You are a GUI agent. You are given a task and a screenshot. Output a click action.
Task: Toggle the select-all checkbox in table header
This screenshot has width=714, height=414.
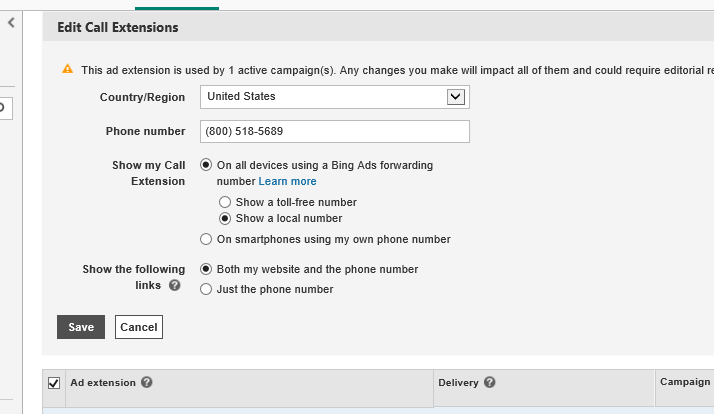tap(54, 382)
